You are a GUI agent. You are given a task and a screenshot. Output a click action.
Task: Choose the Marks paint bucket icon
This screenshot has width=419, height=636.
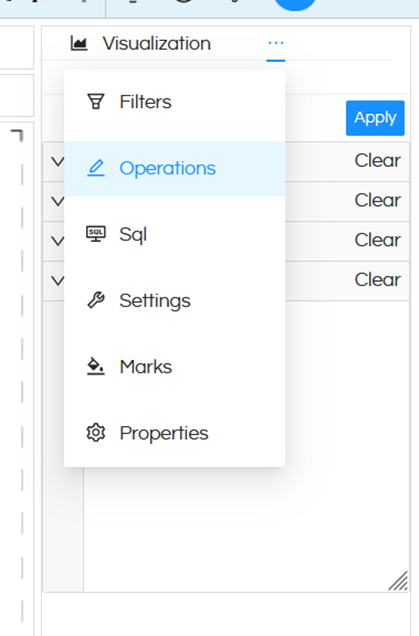[96, 367]
